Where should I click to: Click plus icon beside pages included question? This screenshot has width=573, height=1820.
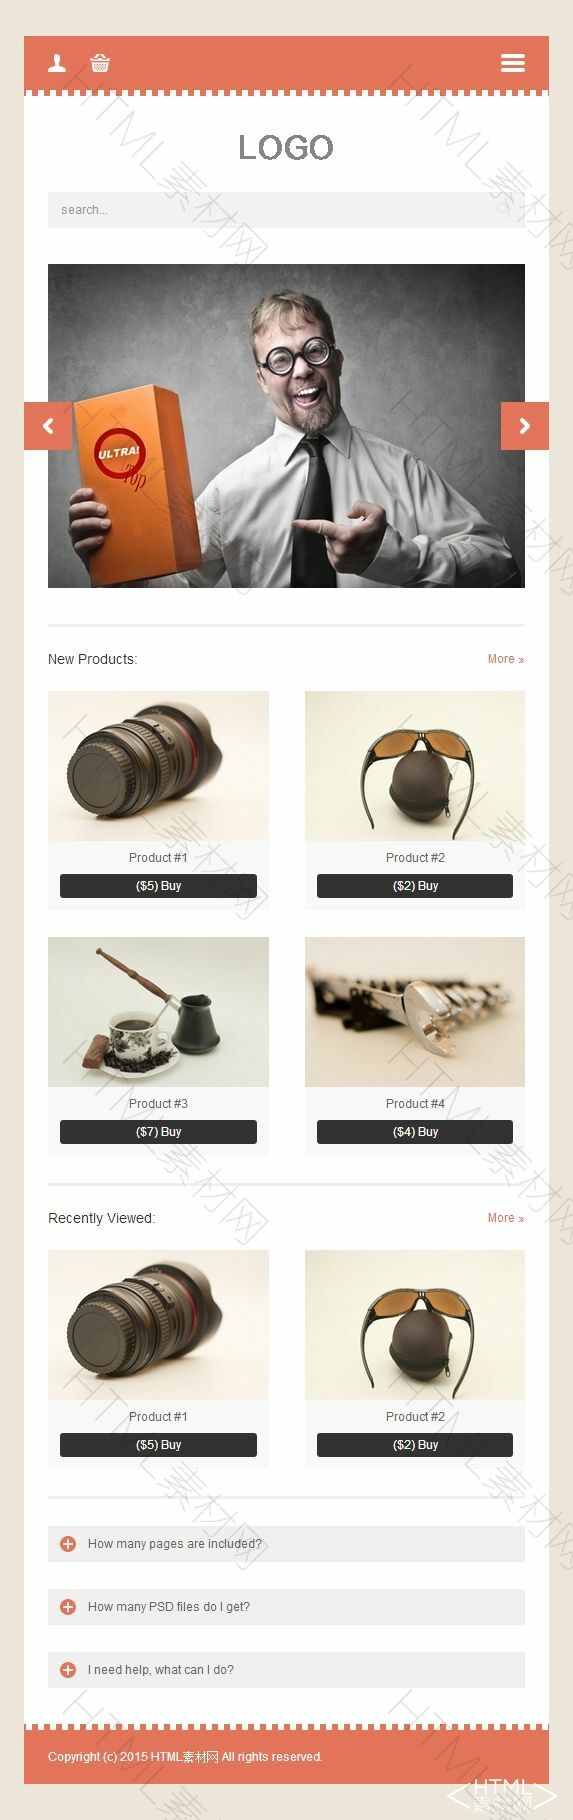click(68, 1544)
